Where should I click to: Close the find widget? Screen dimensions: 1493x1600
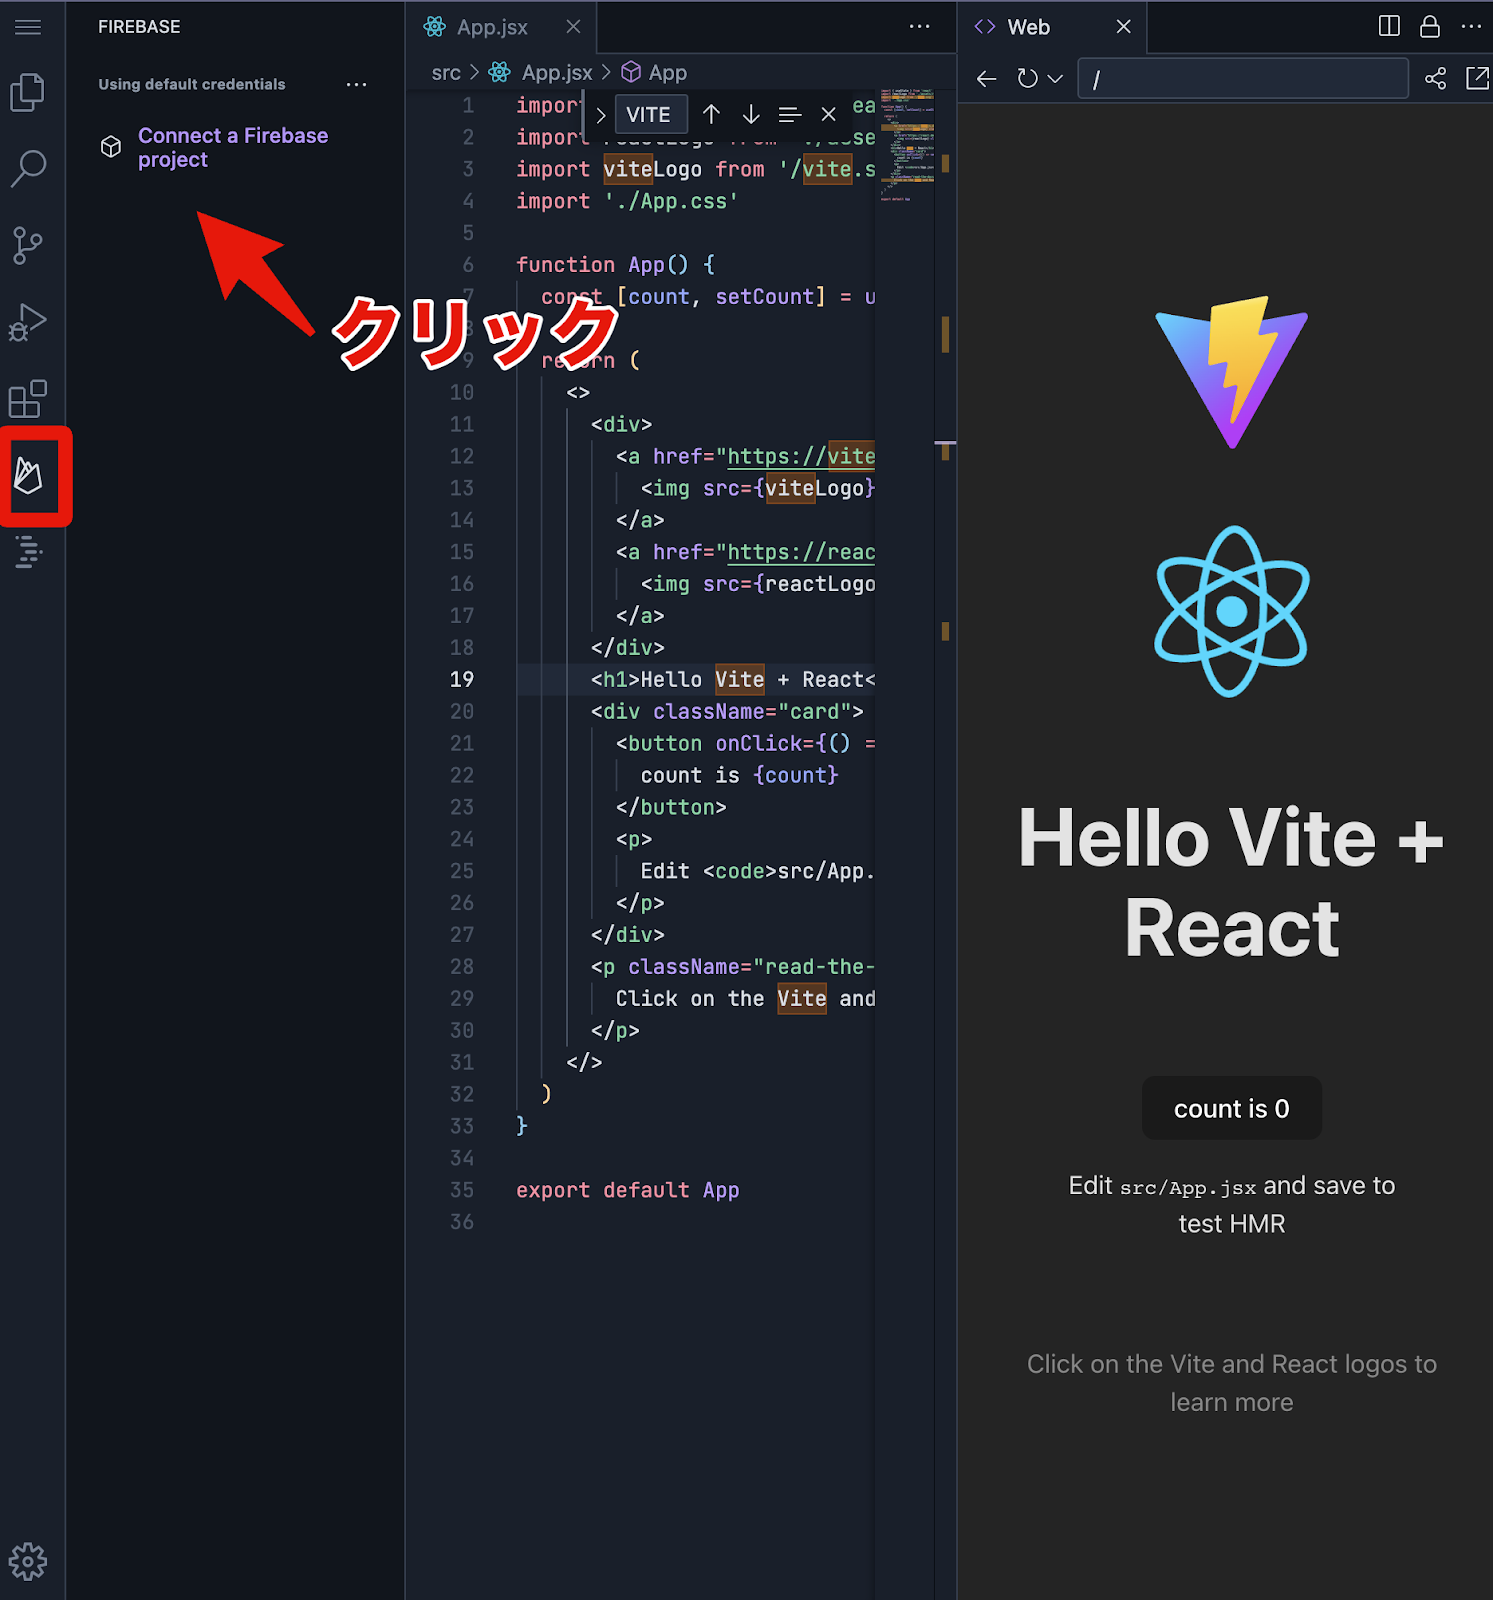pos(828,115)
